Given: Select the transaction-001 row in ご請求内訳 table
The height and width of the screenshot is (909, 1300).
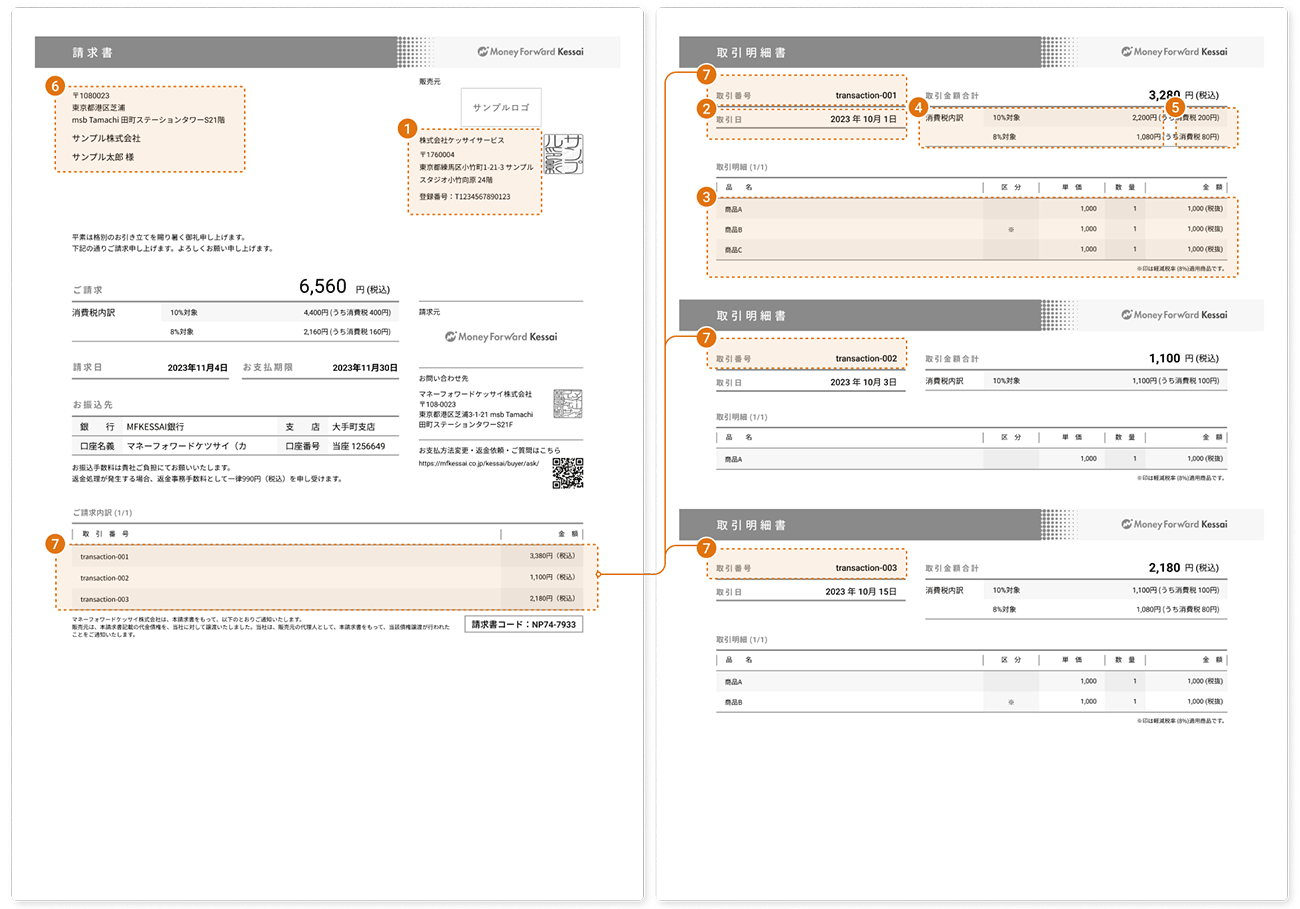Looking at the screenshot, I should (328, 556).
